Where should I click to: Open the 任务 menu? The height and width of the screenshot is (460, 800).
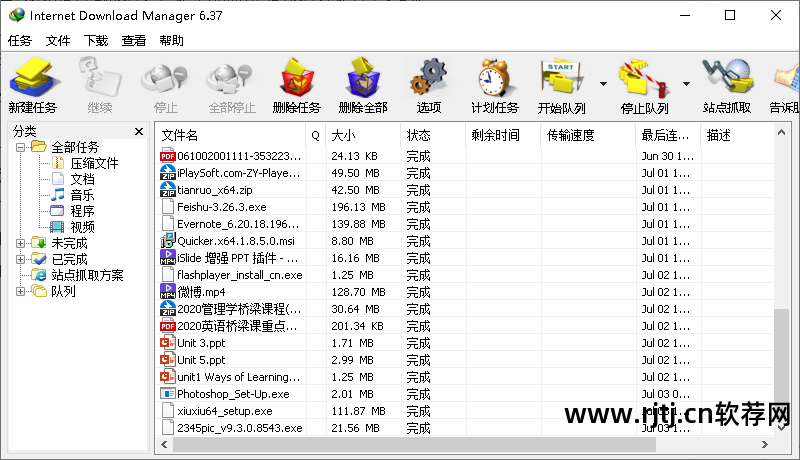pyautogui.click(x=20, y=40)
